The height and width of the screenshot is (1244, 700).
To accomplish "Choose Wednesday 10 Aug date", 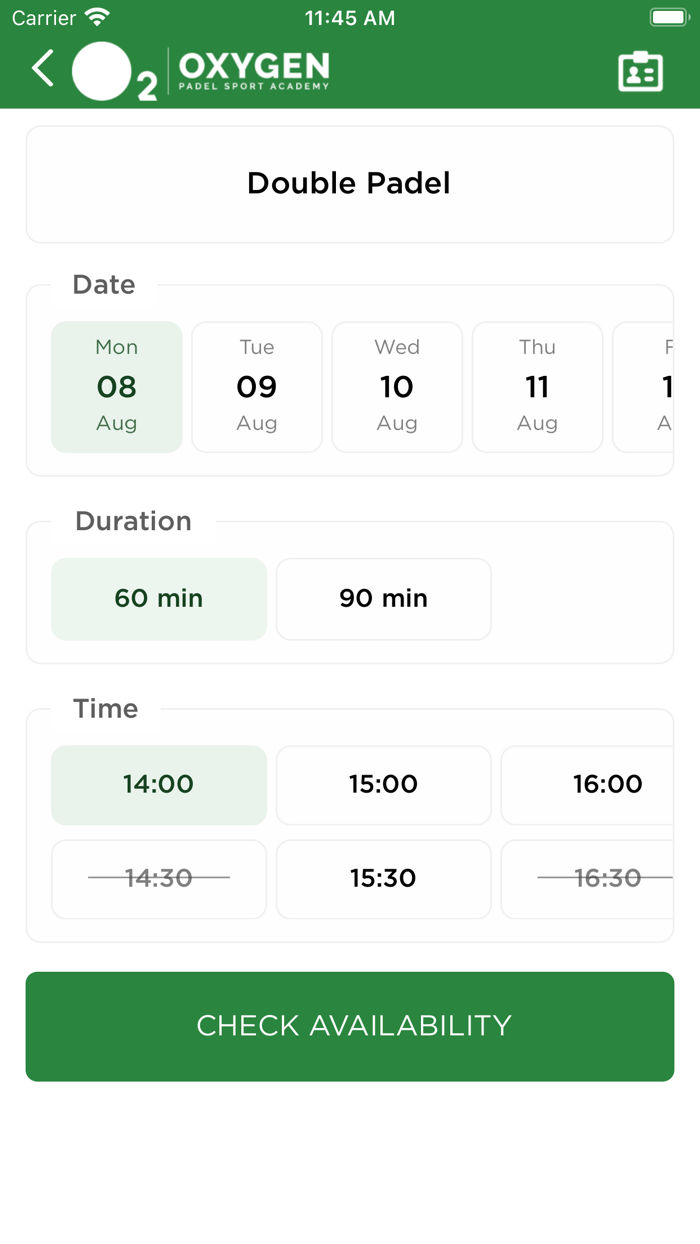I will pos(397,386).
